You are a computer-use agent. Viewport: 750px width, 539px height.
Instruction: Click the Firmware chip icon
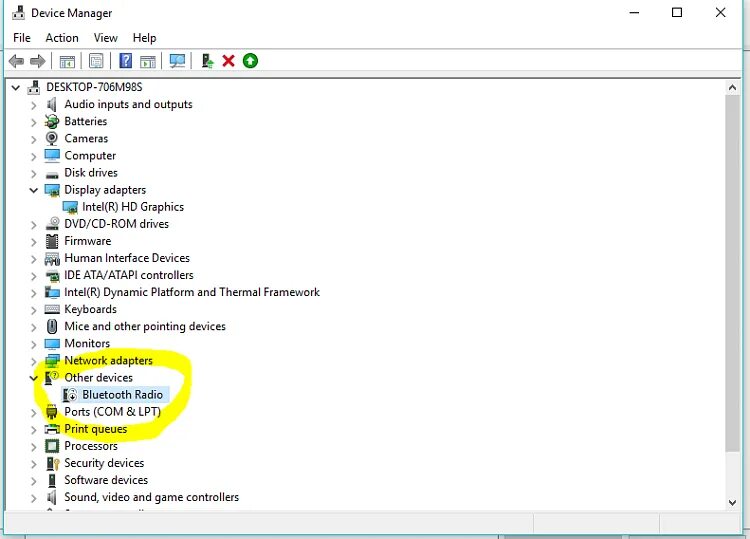[52, 241]
